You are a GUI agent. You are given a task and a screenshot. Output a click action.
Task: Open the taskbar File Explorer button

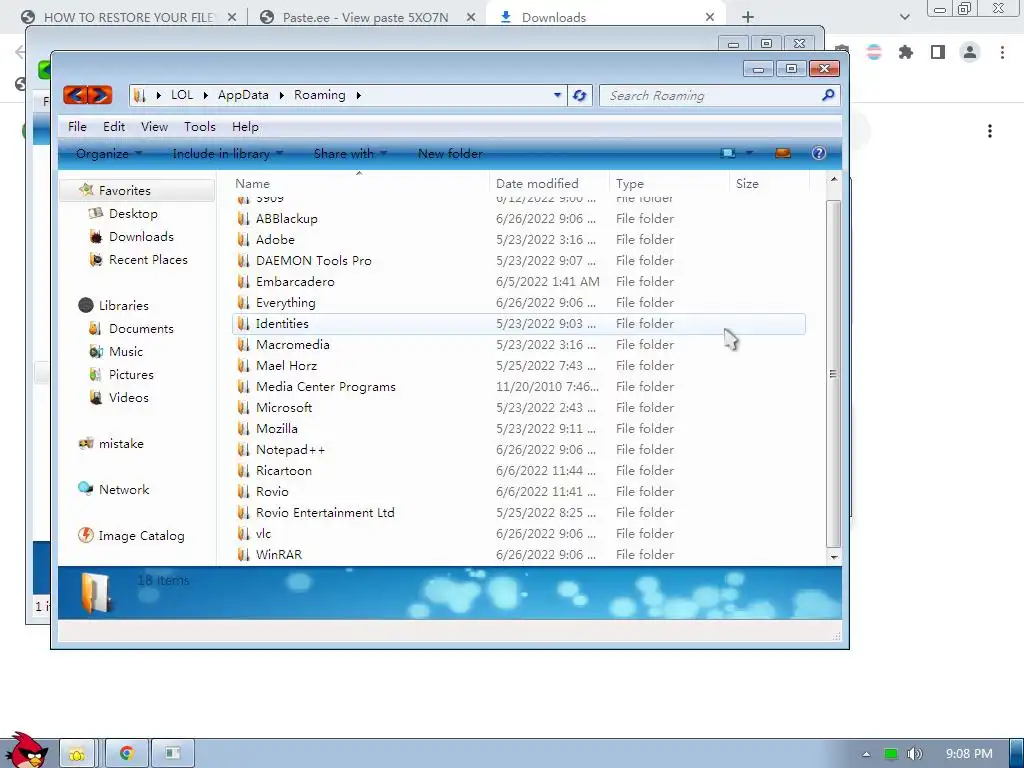[78, 753]
